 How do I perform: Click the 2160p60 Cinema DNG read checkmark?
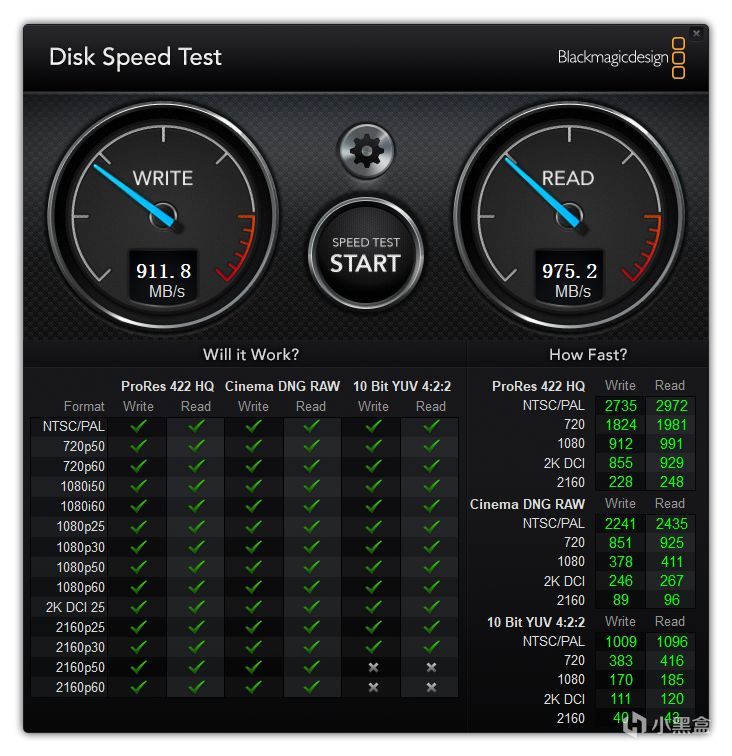coord(312,686)
